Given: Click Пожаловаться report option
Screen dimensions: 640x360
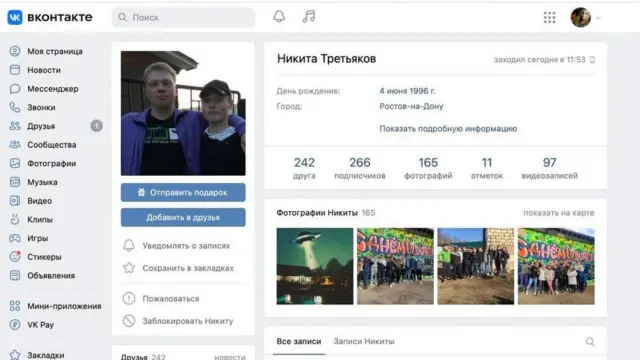Looking at the screenshot, I should (171, 299).
